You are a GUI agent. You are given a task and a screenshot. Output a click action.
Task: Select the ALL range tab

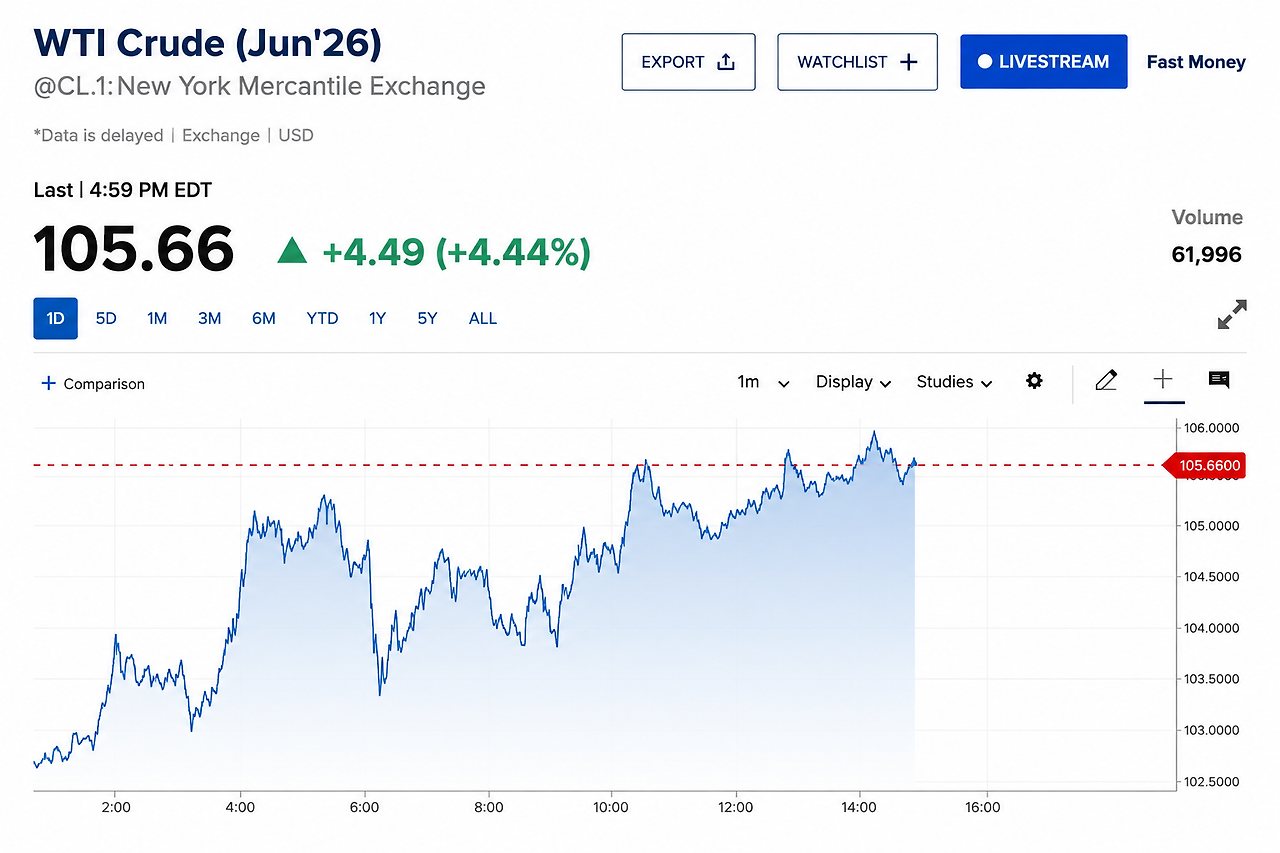click(x=483, y=318)
